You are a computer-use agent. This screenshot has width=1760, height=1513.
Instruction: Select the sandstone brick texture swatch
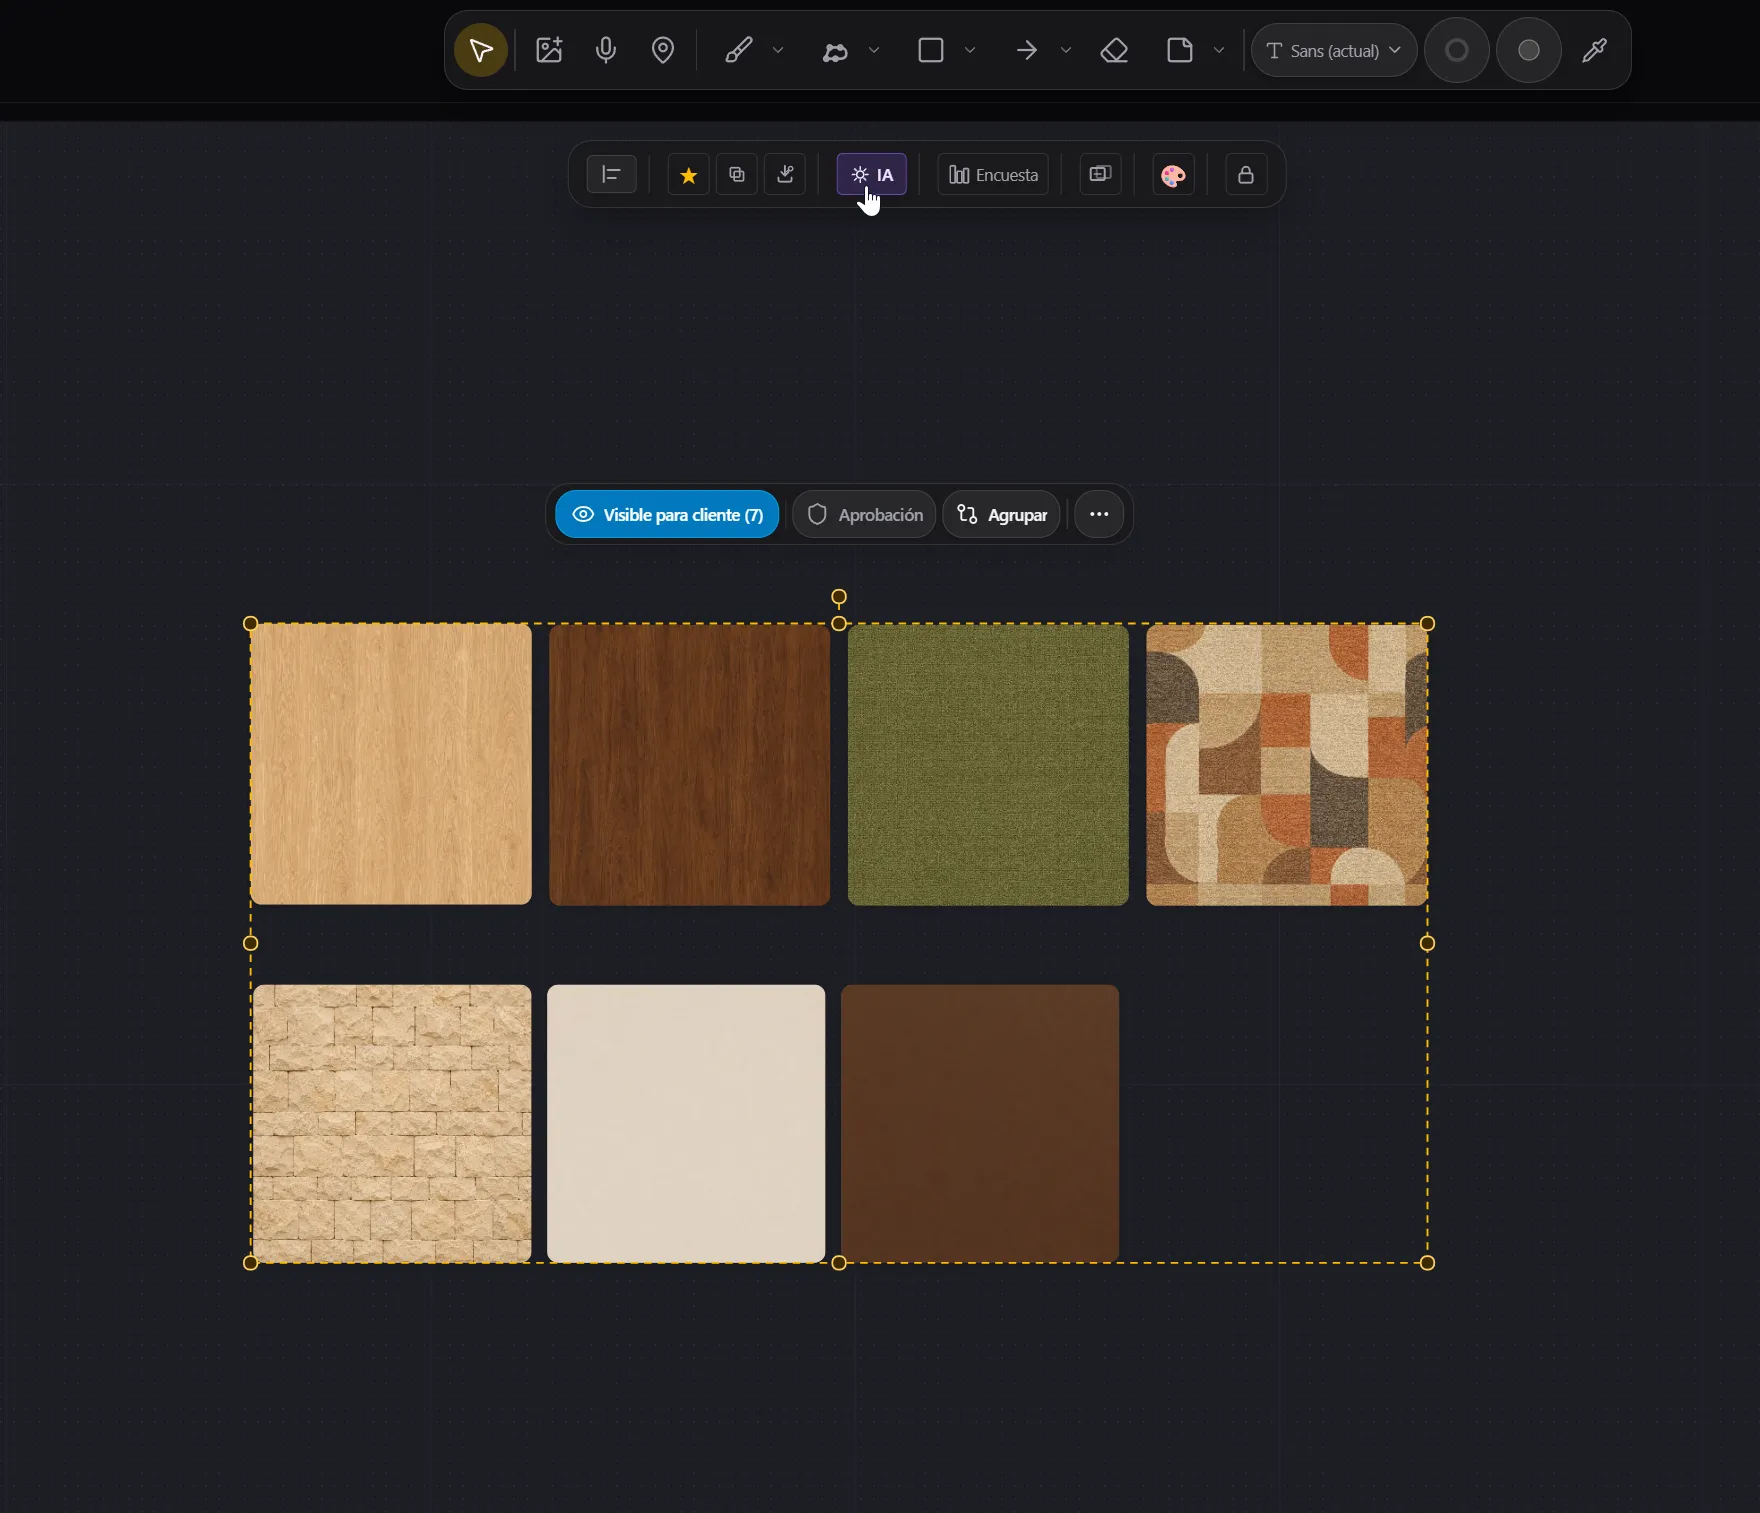392,1123
